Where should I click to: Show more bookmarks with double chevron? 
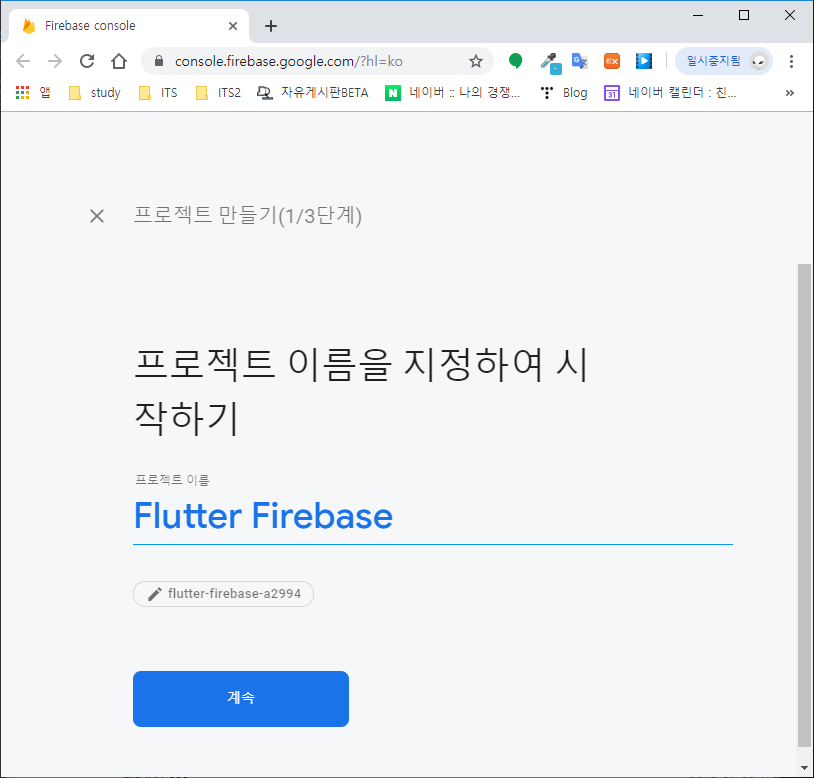pos(790,93)
